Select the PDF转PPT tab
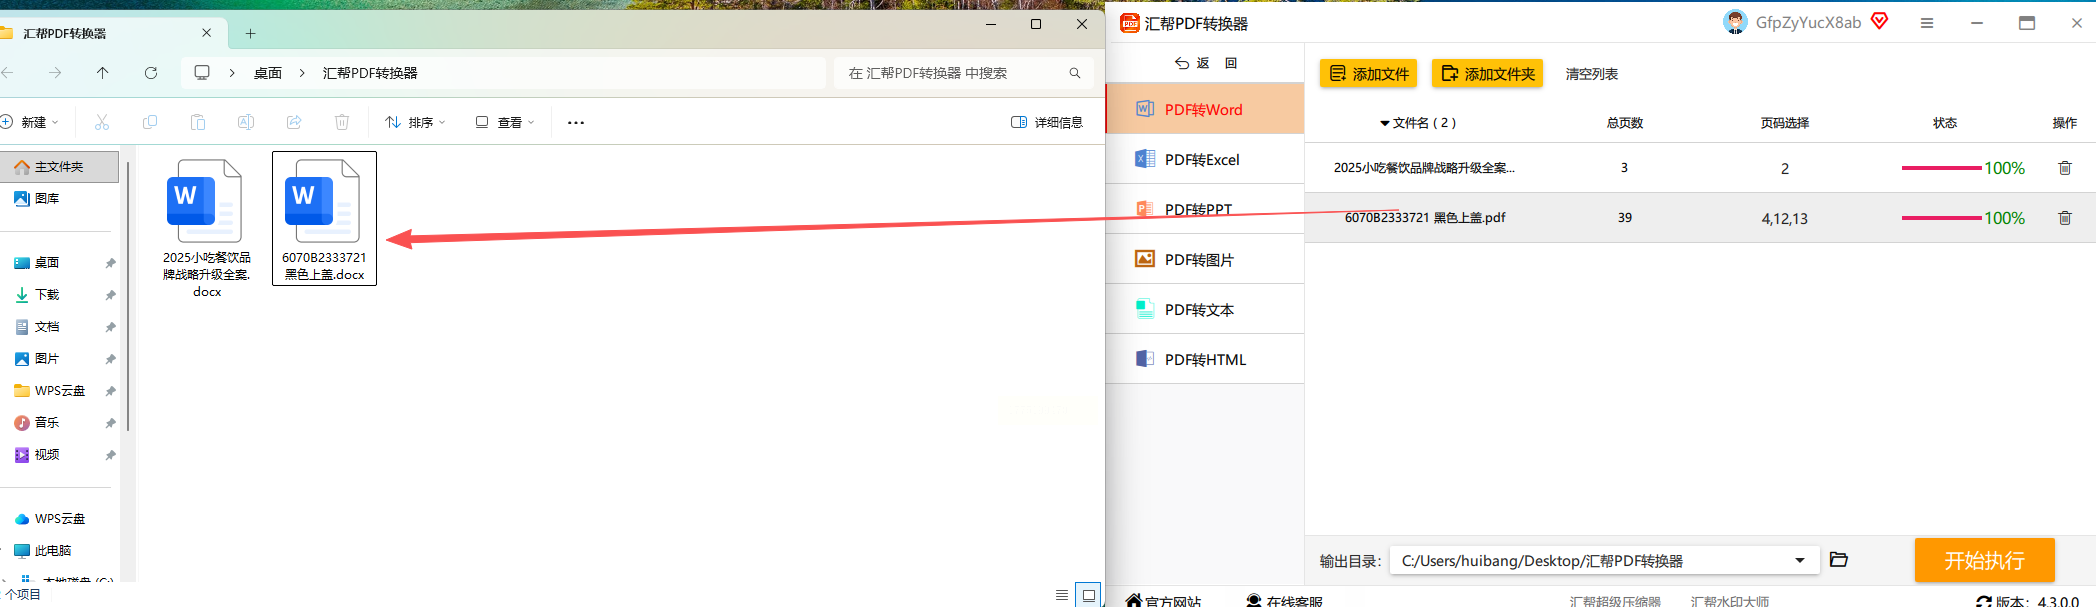 (x=1204, y=209)
